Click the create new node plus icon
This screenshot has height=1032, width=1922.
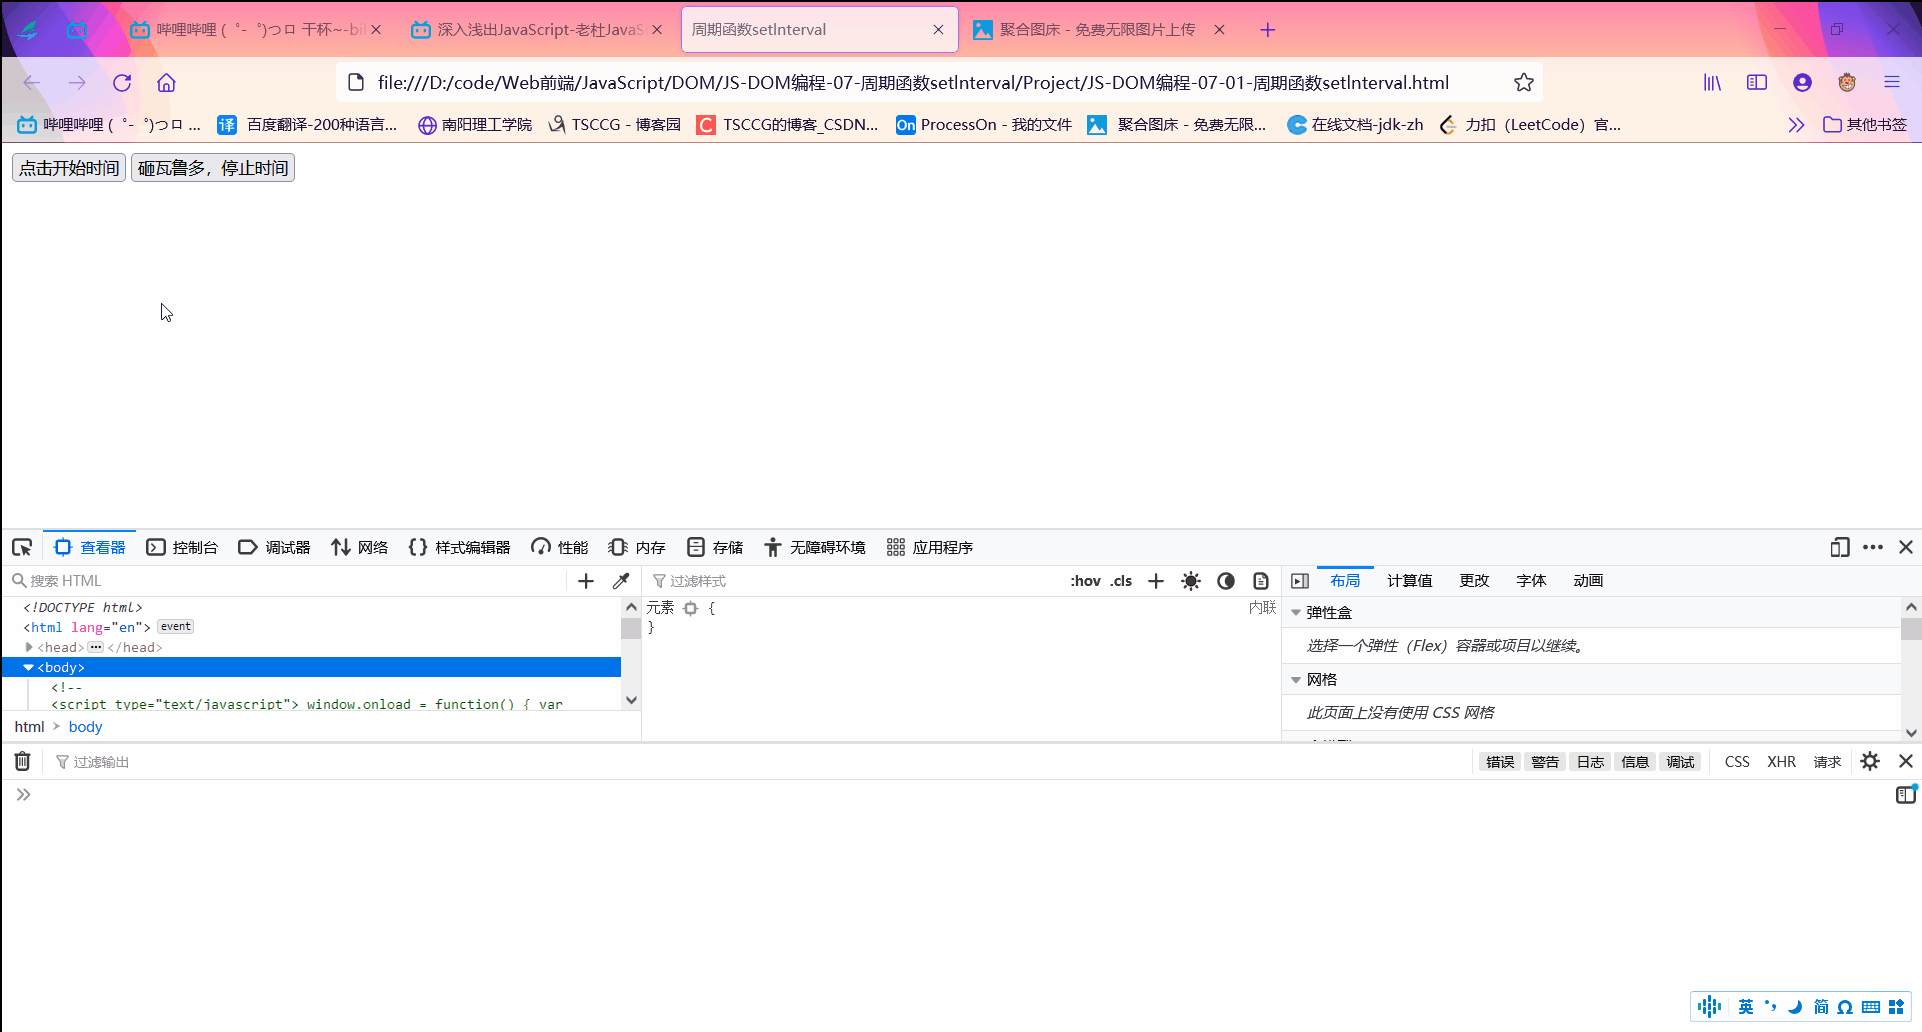coord(586,581)
